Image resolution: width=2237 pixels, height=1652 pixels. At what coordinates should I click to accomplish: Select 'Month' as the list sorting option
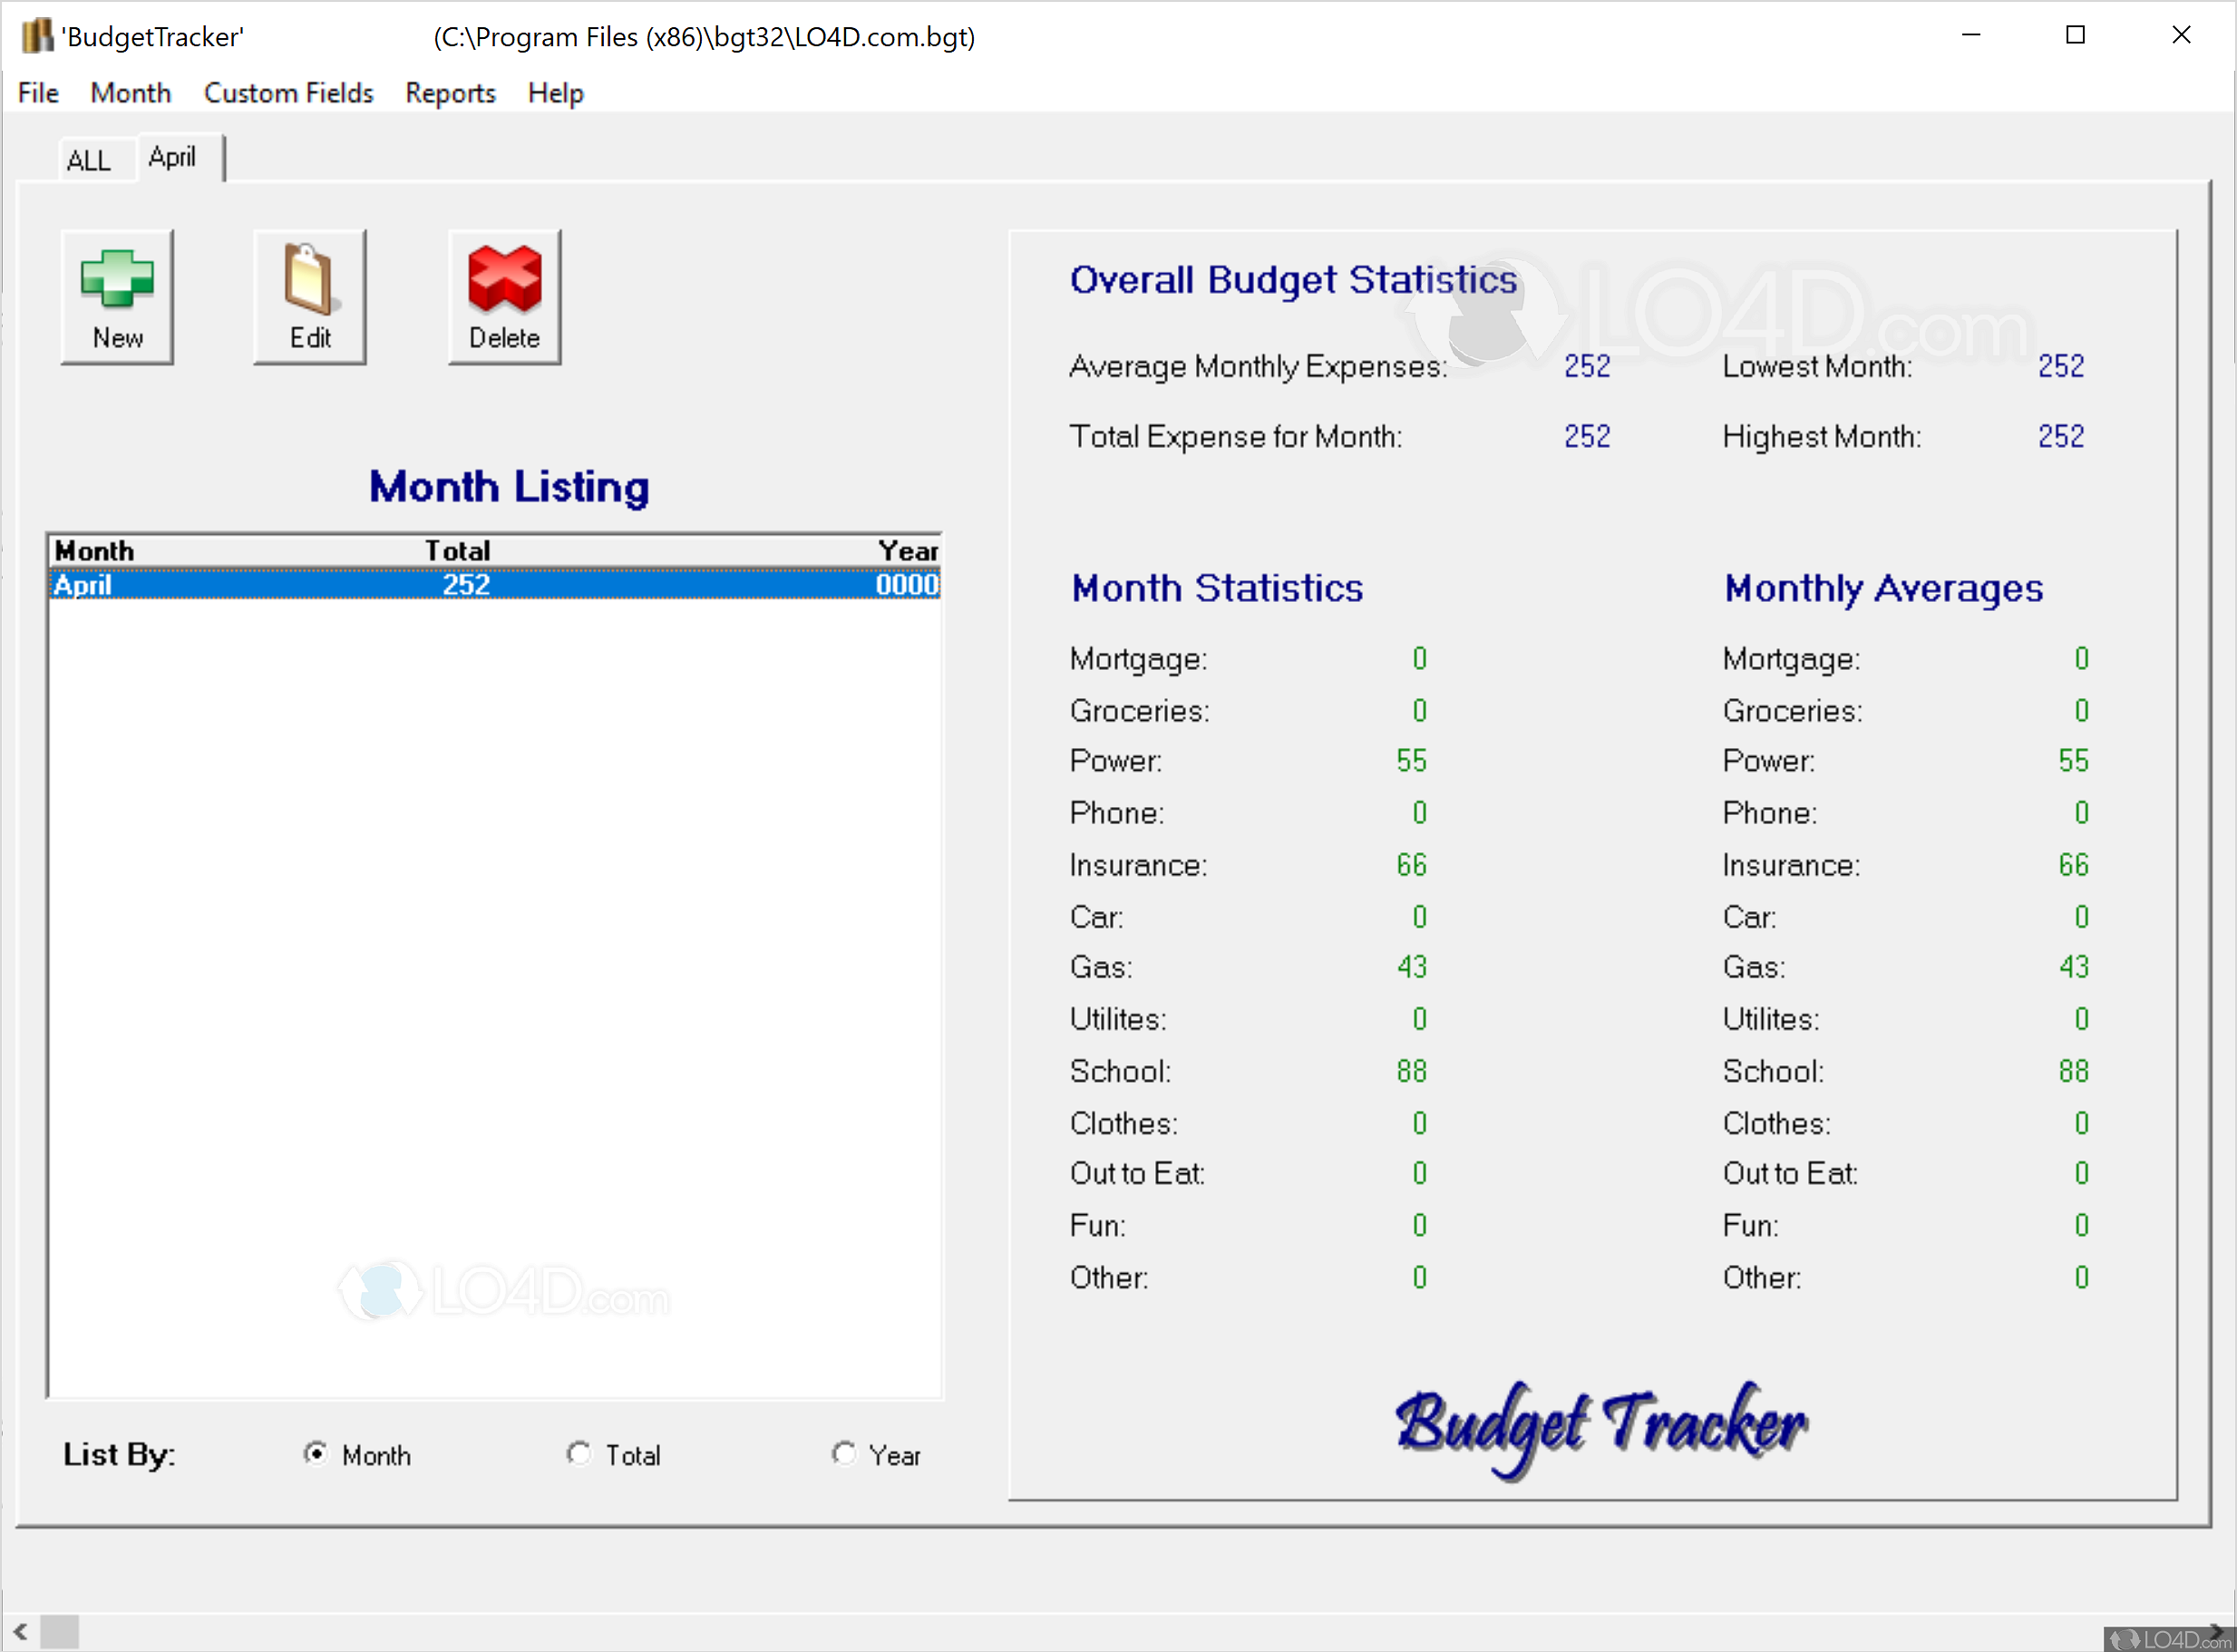pos(316,1455)
